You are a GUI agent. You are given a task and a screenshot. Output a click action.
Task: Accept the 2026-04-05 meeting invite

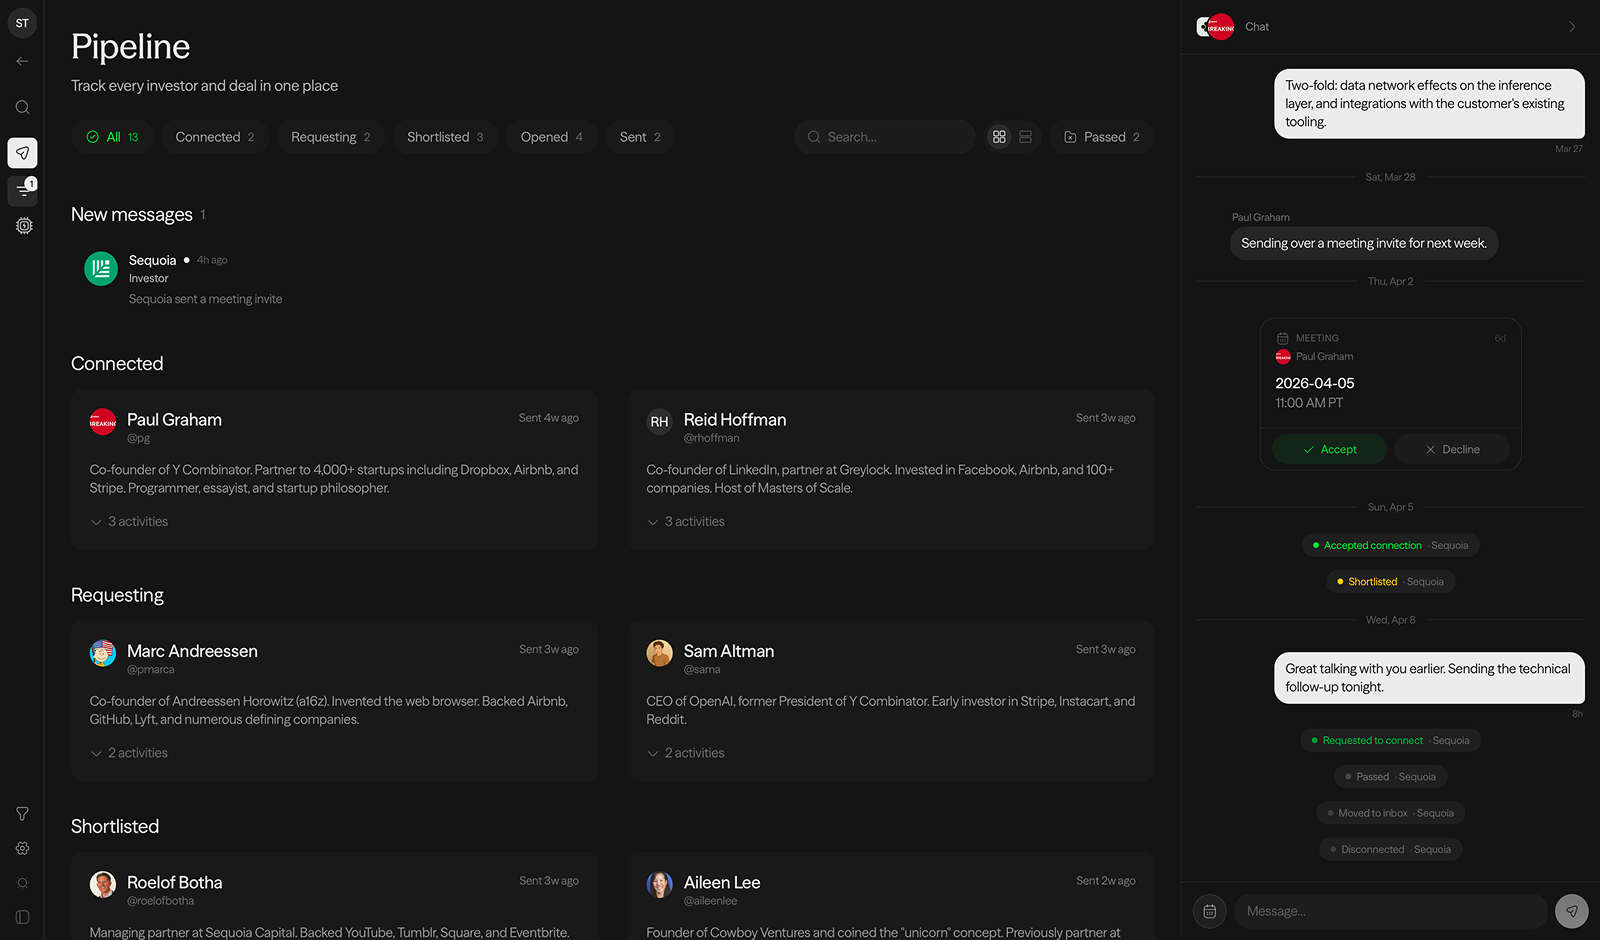(x=1329, y=450)
